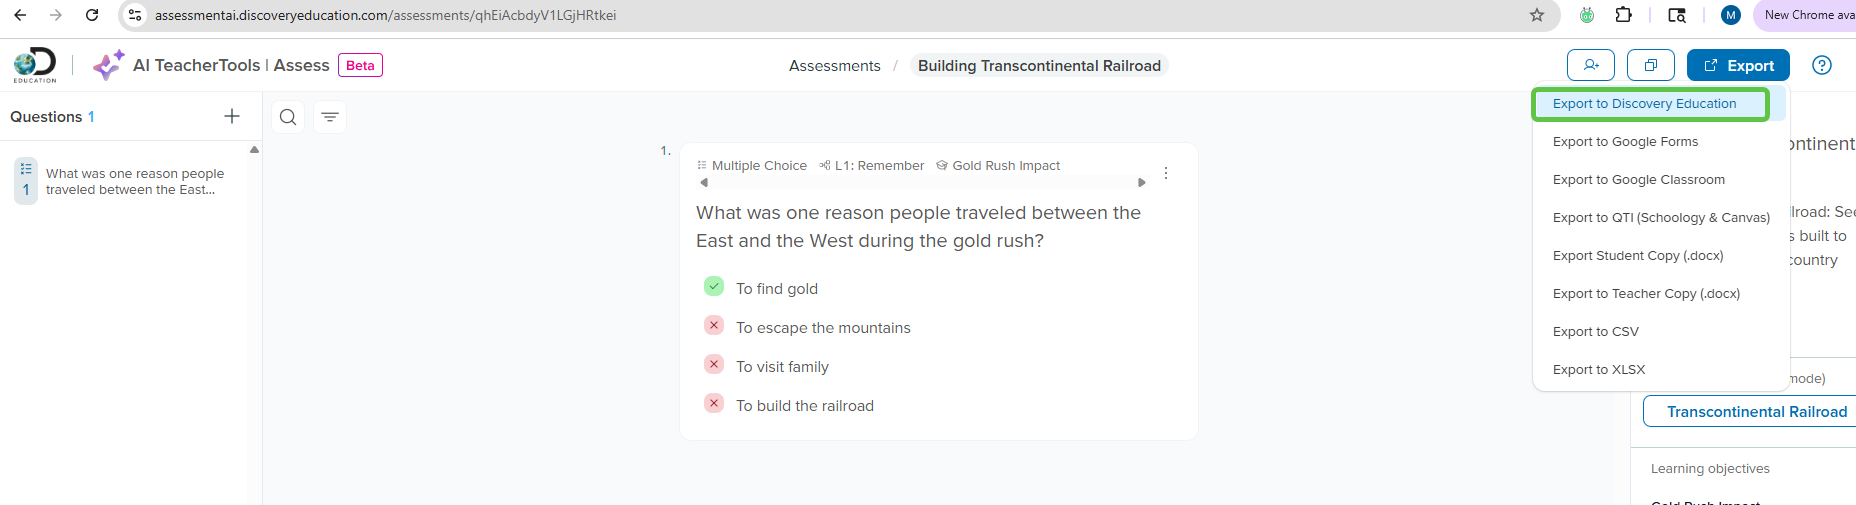Click the Export dropdown button
Image resolution: width=1856 pixels, height=505 pixels.
[x=1738, y=65]
